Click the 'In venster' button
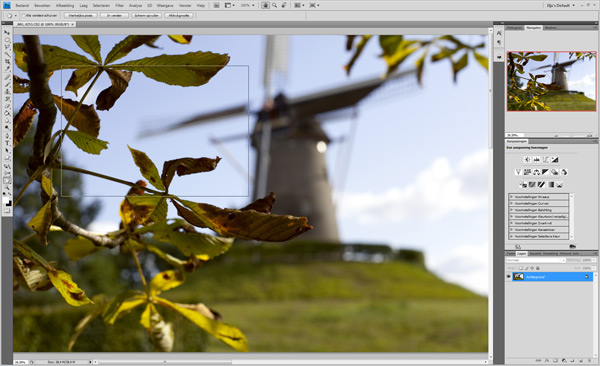600x366 pixels. tap(114, 15)
